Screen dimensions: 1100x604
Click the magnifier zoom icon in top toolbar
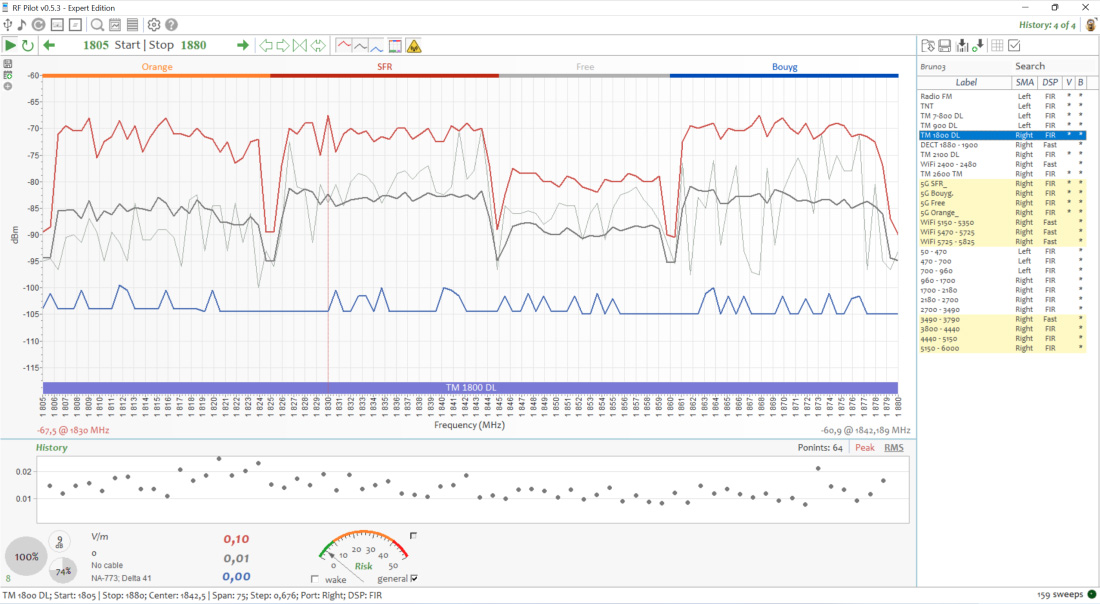97,25
